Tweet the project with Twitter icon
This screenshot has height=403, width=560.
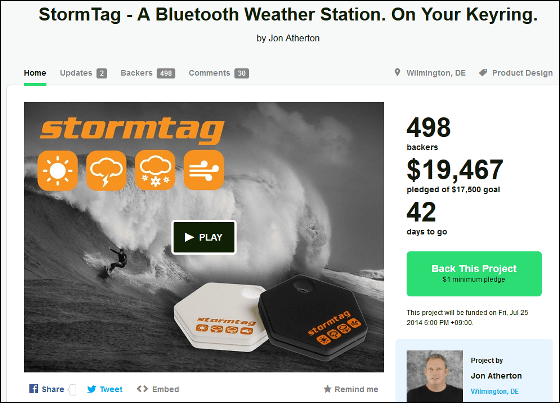(x=91, y=389)
